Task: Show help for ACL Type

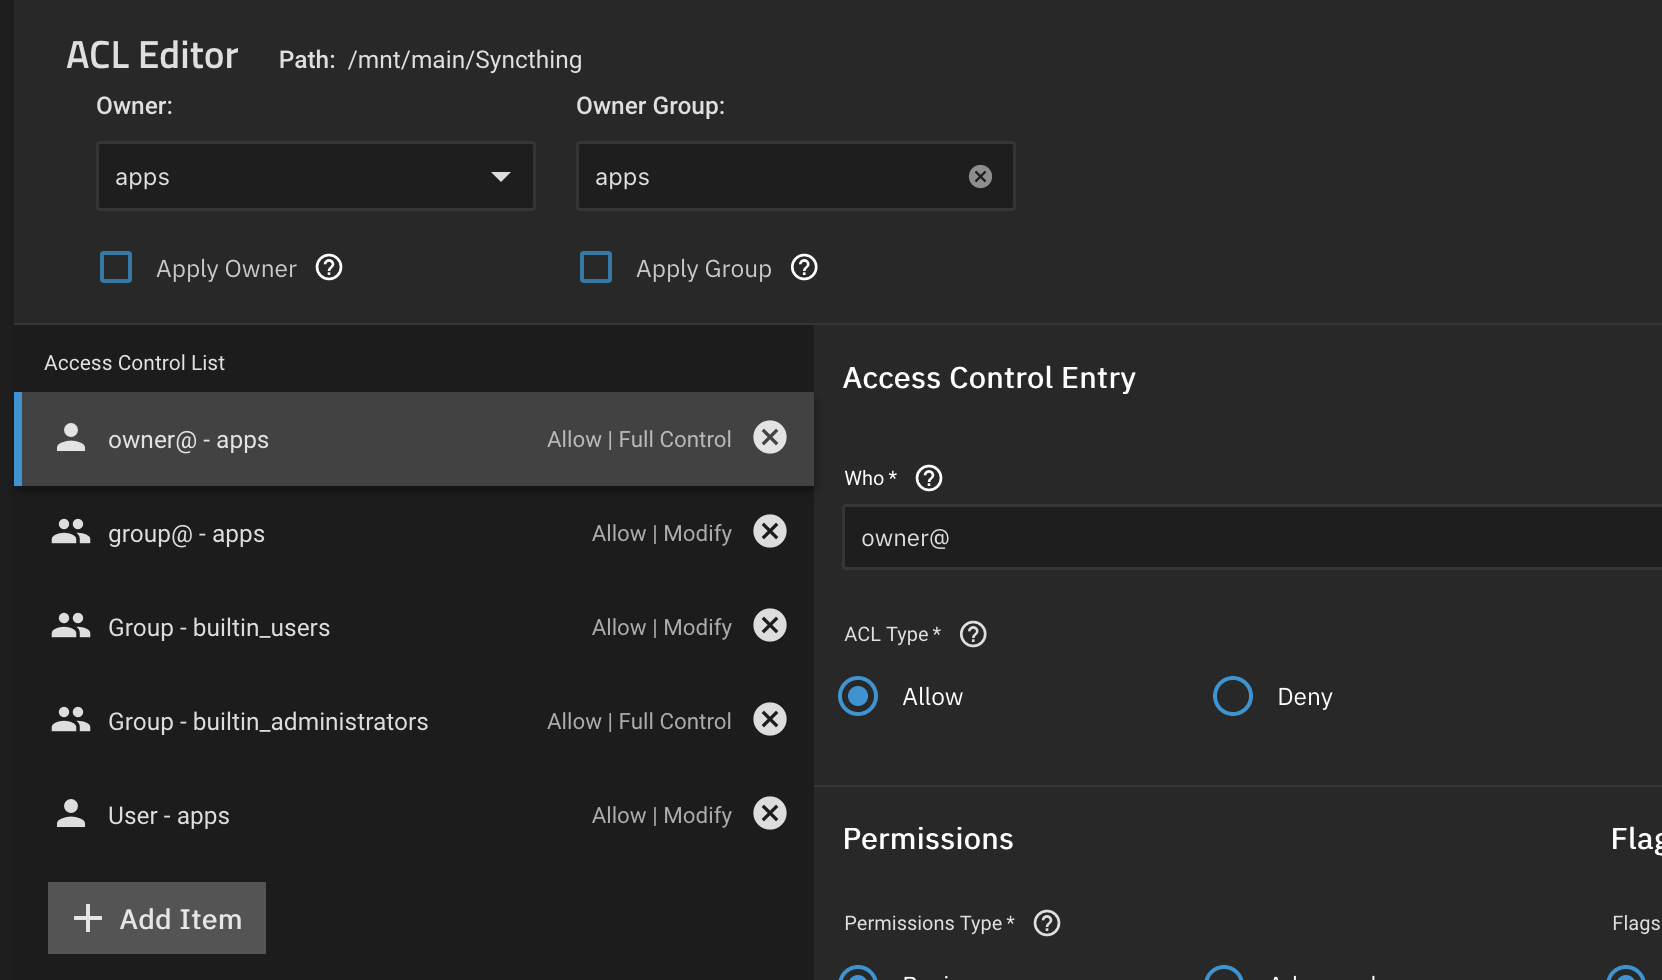Action: pyautogui.click(x=973, y=634)
